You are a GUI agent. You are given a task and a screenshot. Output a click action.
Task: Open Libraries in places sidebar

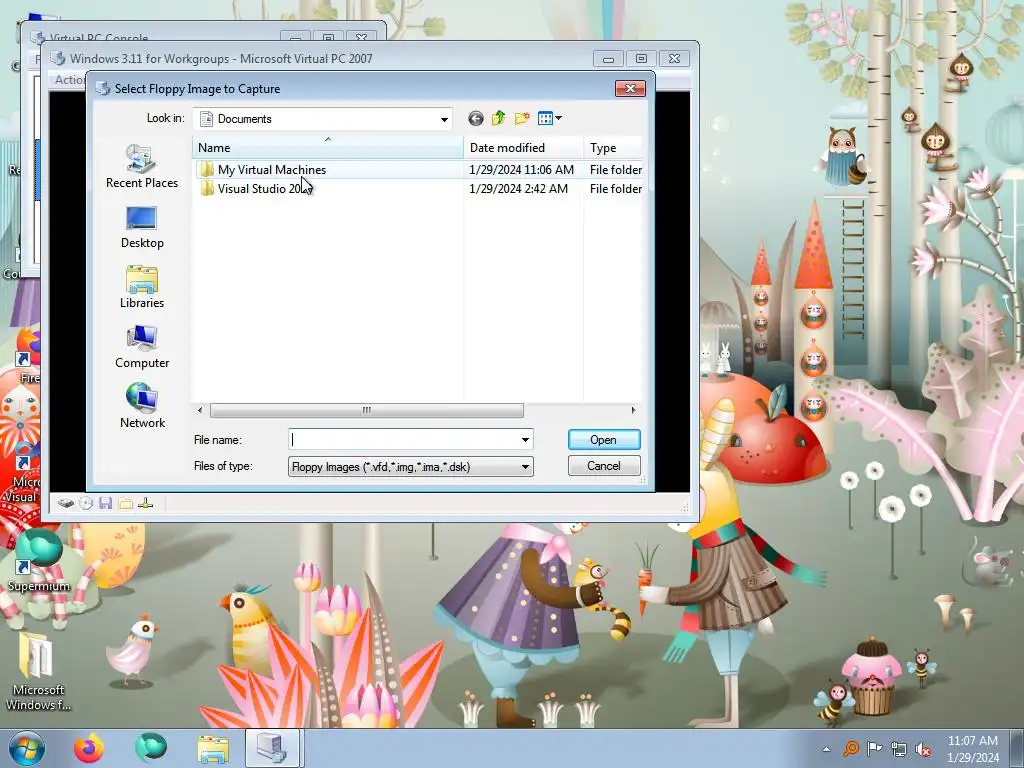tap(142, 287)
